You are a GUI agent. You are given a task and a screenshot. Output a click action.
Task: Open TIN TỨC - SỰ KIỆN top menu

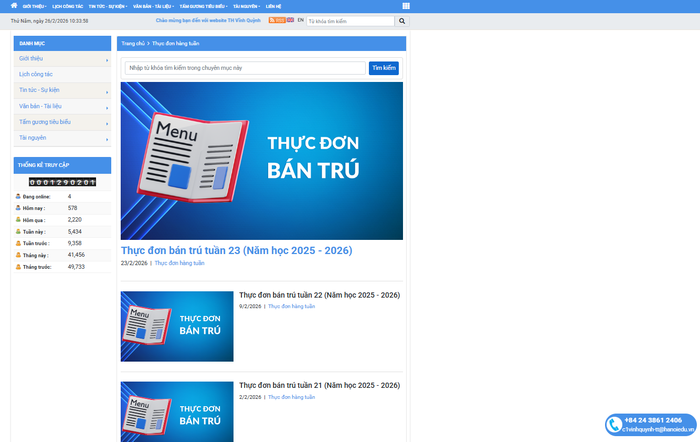point(108,6)
